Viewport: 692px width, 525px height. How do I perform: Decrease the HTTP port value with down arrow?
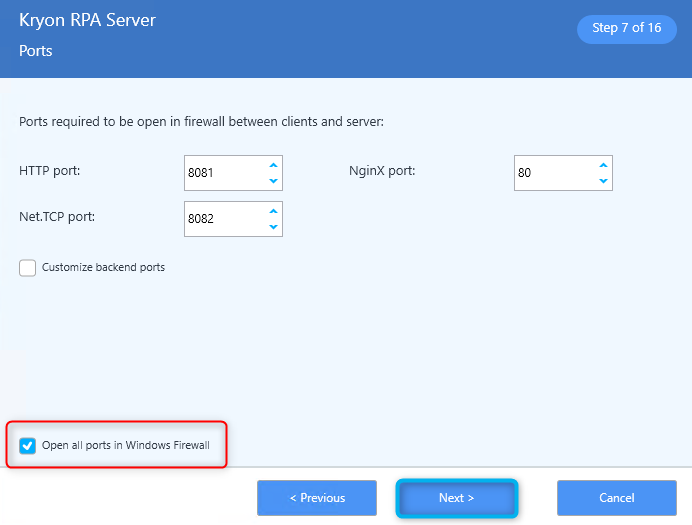coord(273,181)
